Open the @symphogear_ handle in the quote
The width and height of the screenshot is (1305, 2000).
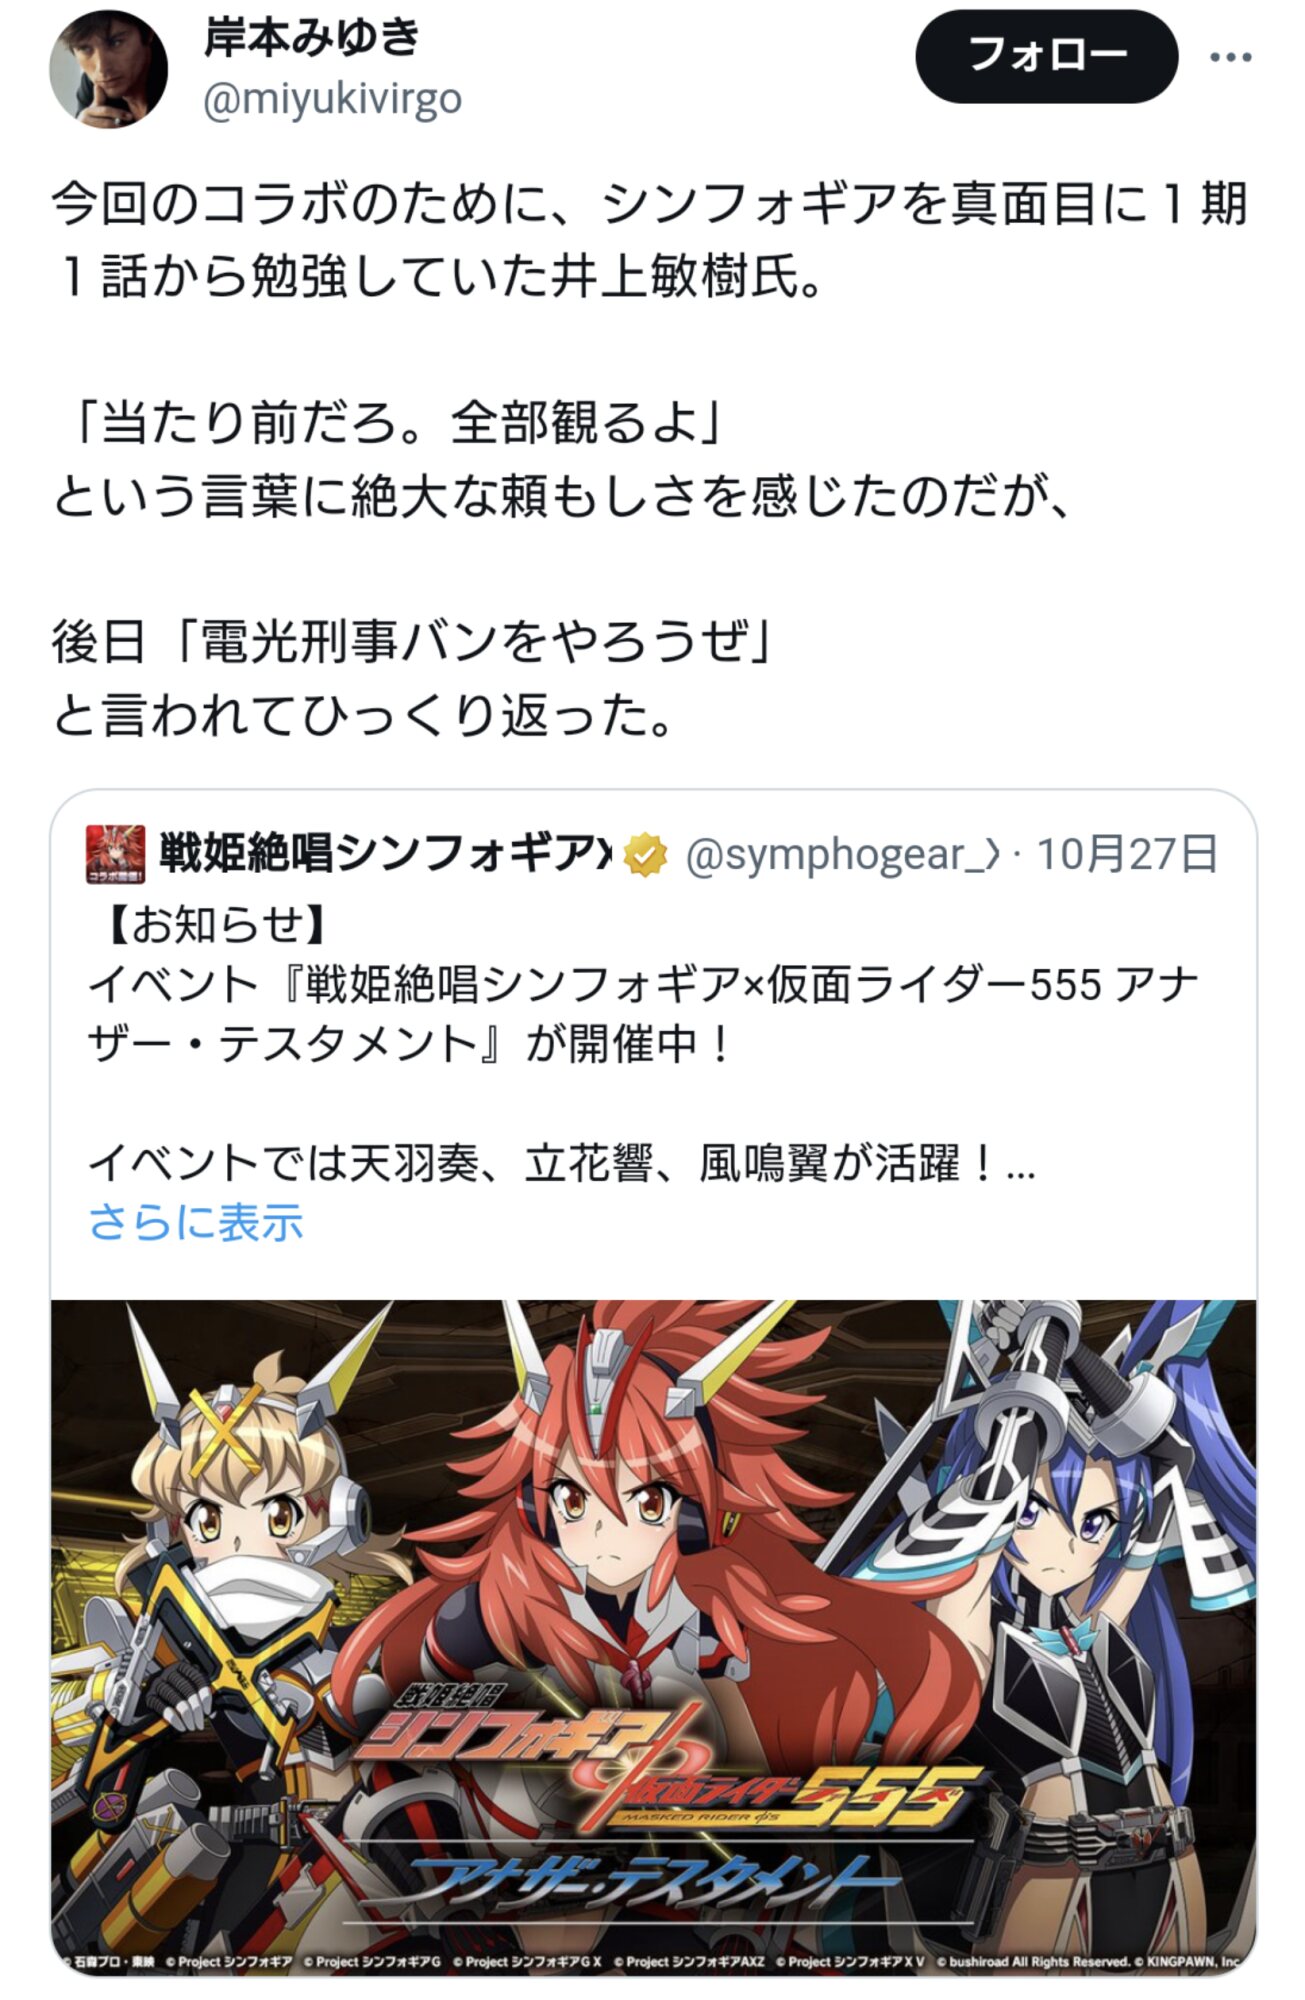pyautogui.click(x=841, y=855)
